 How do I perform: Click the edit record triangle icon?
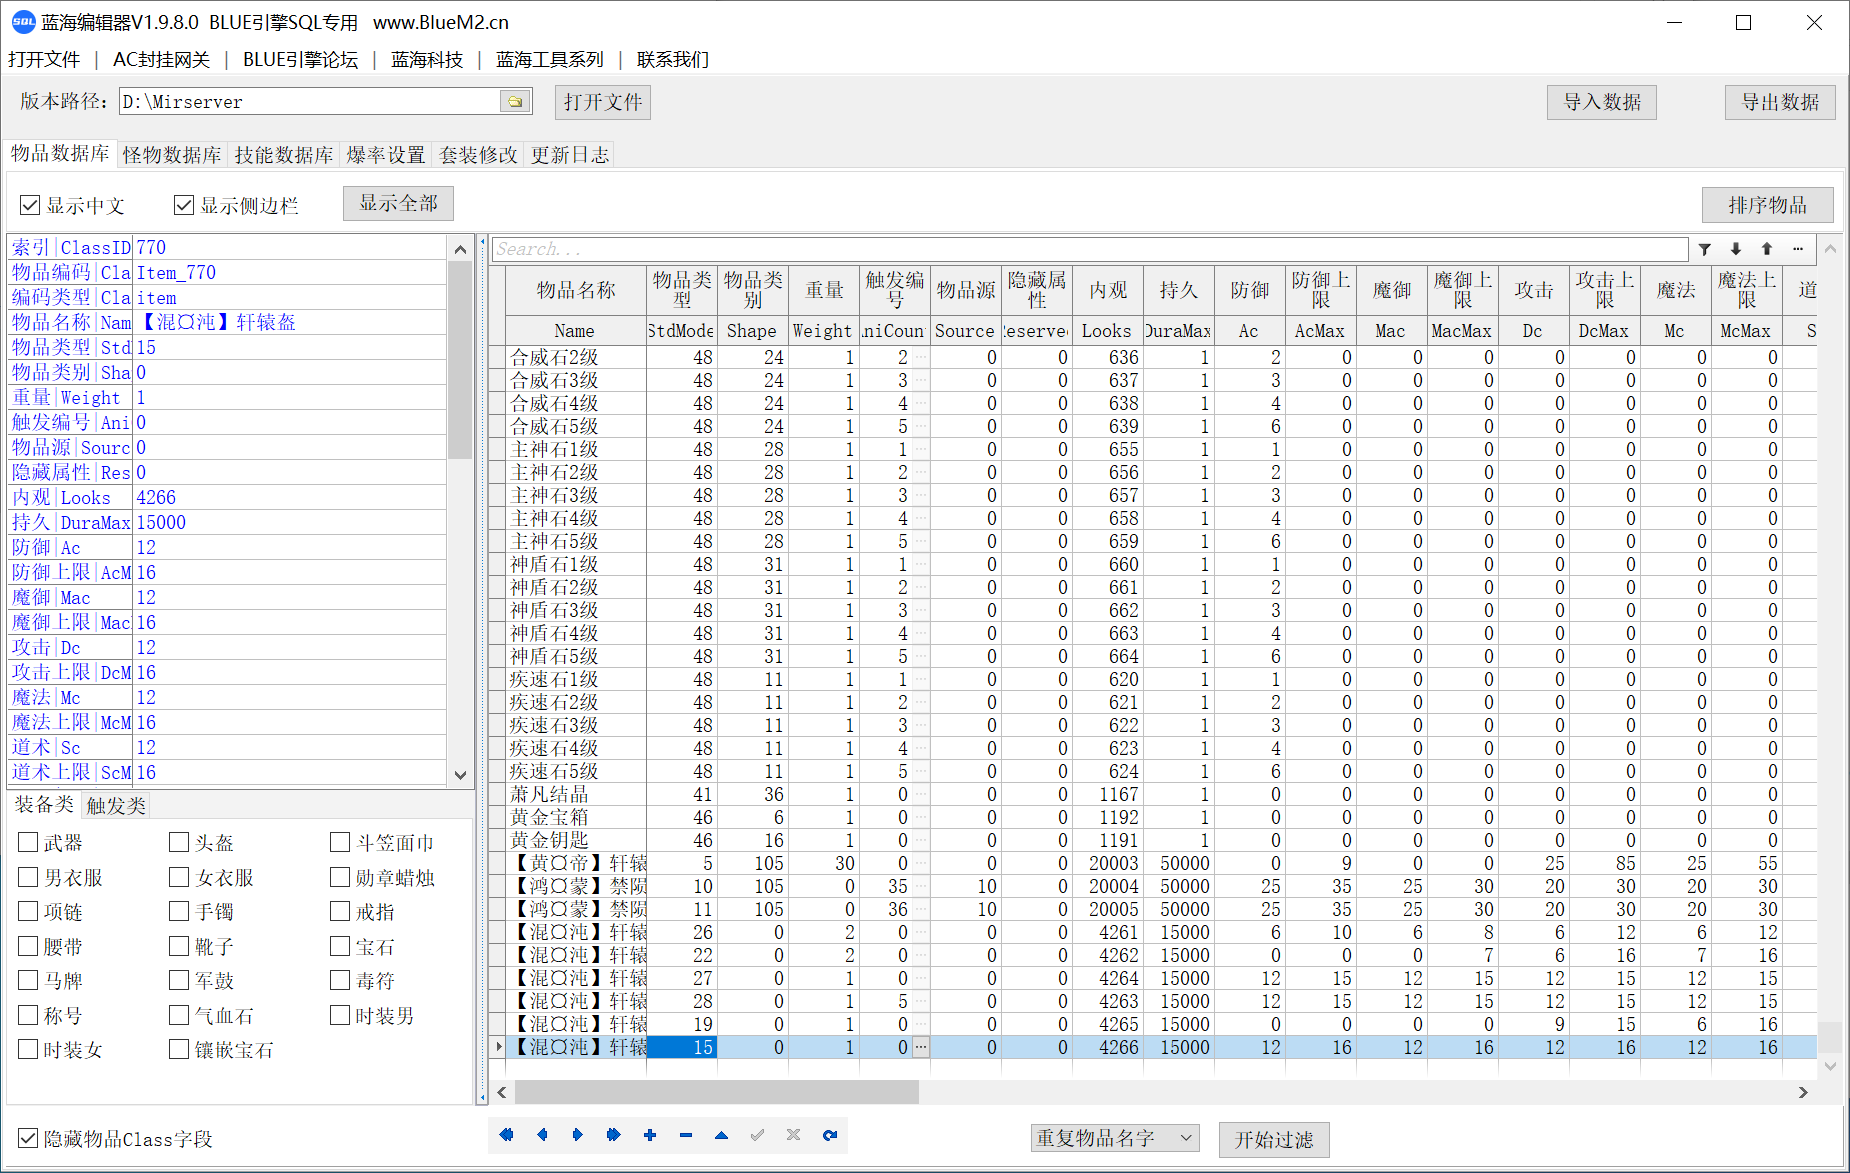[722, 1135]
